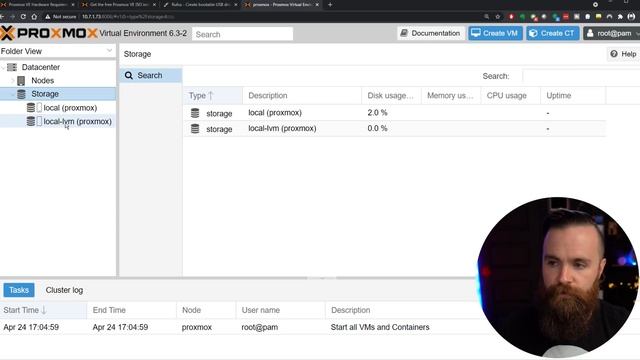The height and width of the screenshot is (360, 640).
Task: Switch to the Tasks tab
Action: click(19, 290)
